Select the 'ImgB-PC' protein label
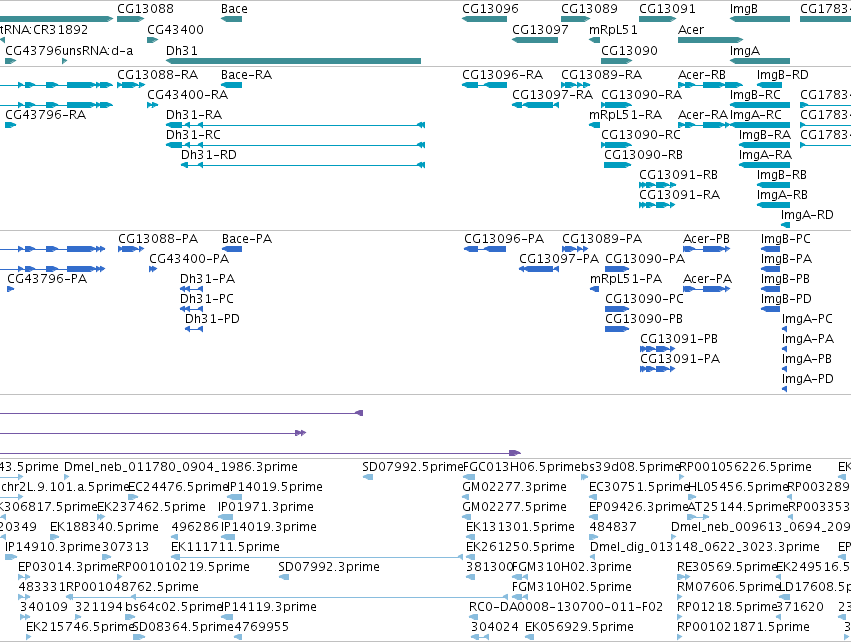Screen dimensions: 851x642 (786, 239)
